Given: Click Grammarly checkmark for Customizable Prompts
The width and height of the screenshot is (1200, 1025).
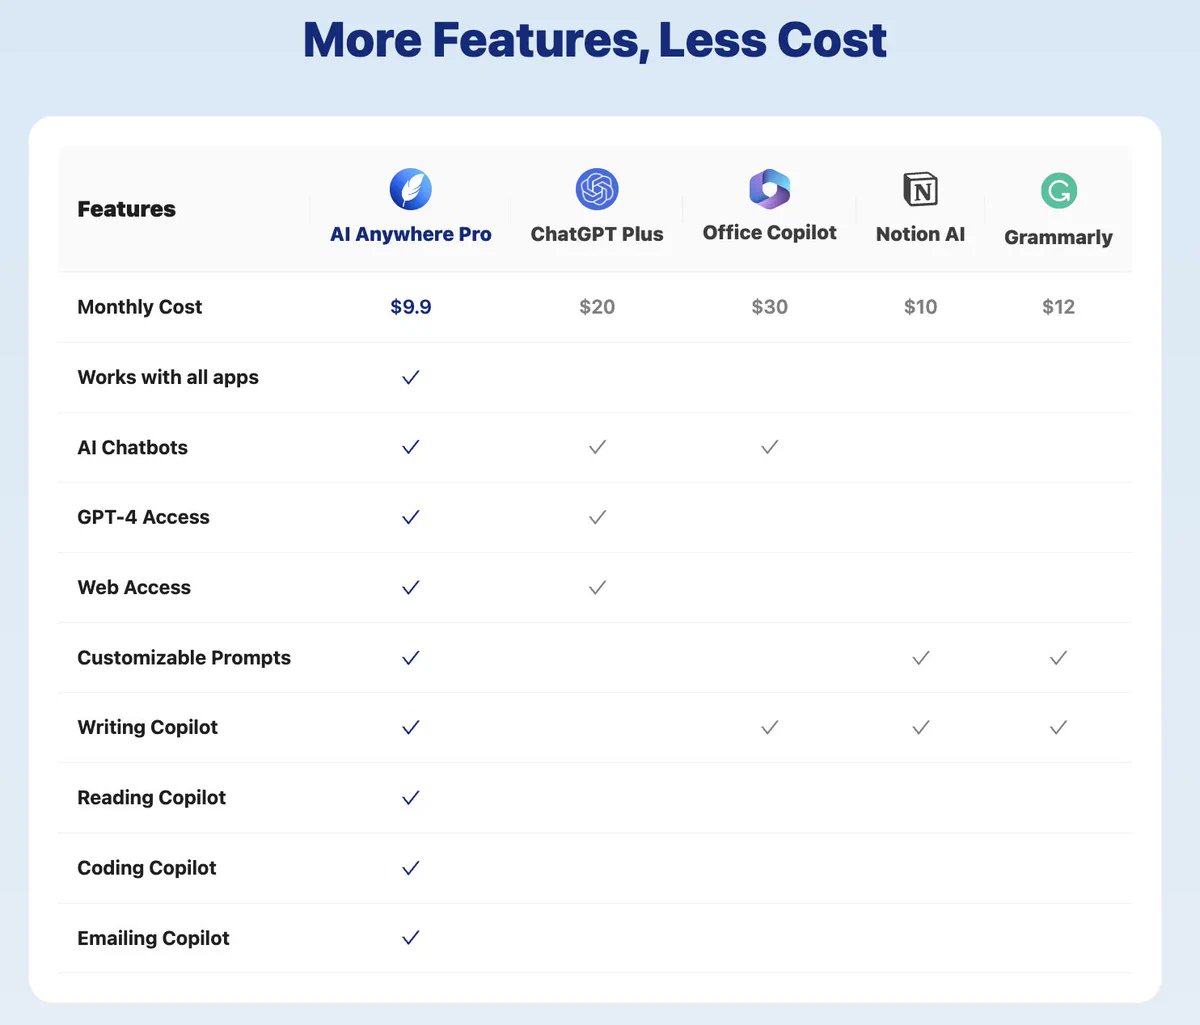Looking at the screenshot, I should 1058,658.
